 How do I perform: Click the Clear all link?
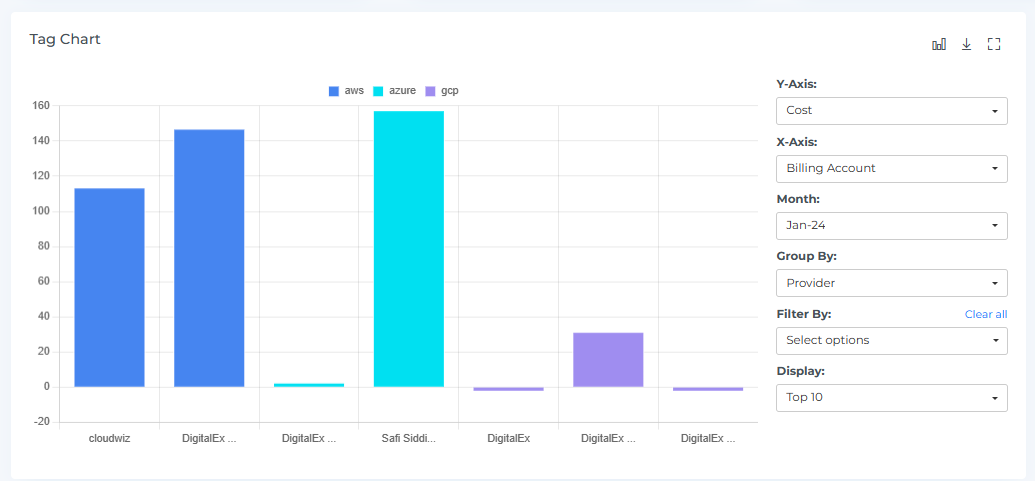(x=985, y=314)
